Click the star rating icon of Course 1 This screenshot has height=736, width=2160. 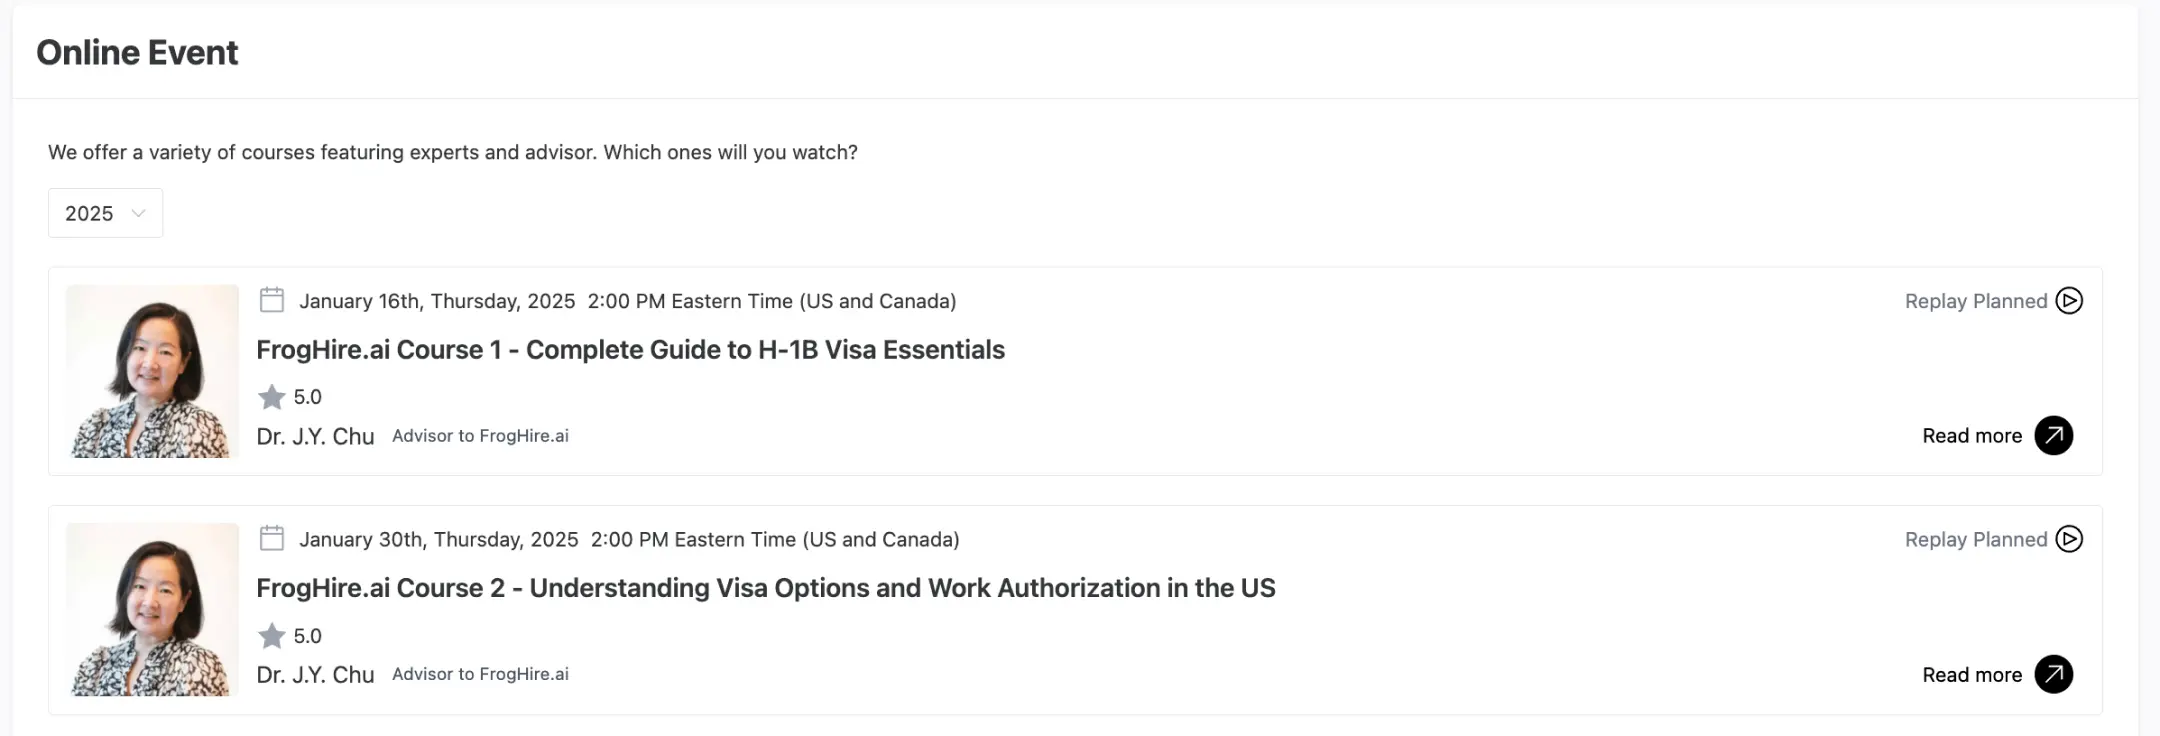(272, 397)
